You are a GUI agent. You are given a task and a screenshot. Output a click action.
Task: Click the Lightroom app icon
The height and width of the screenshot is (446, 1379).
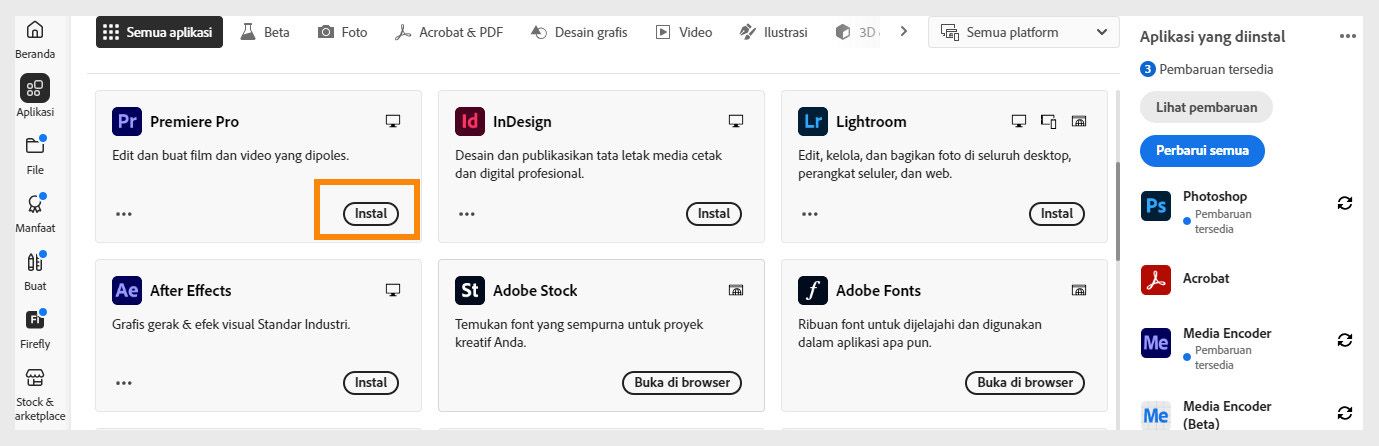tap(813, 121)
